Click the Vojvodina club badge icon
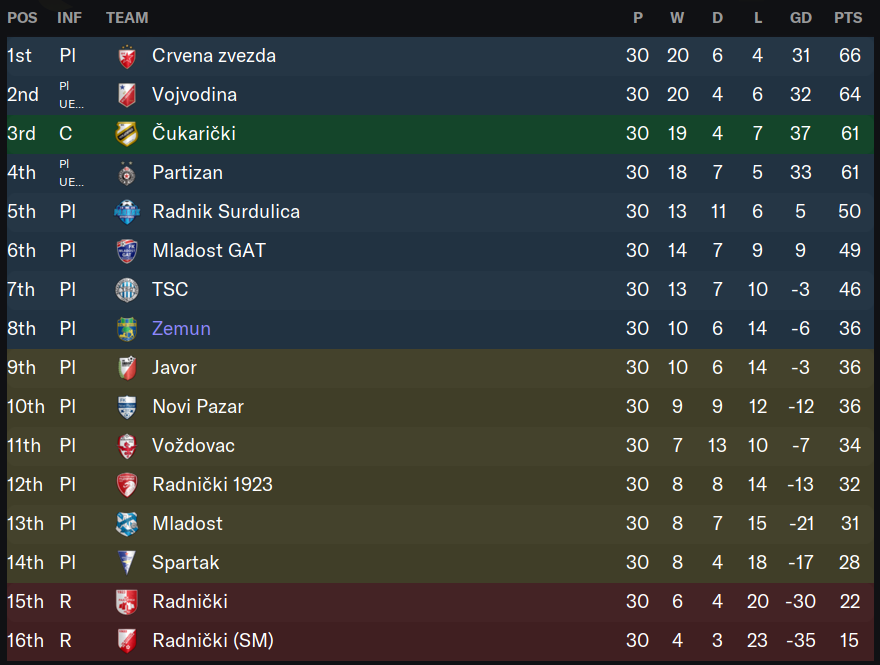This screenshot has width=880, height=665. (x=127, y=95)
